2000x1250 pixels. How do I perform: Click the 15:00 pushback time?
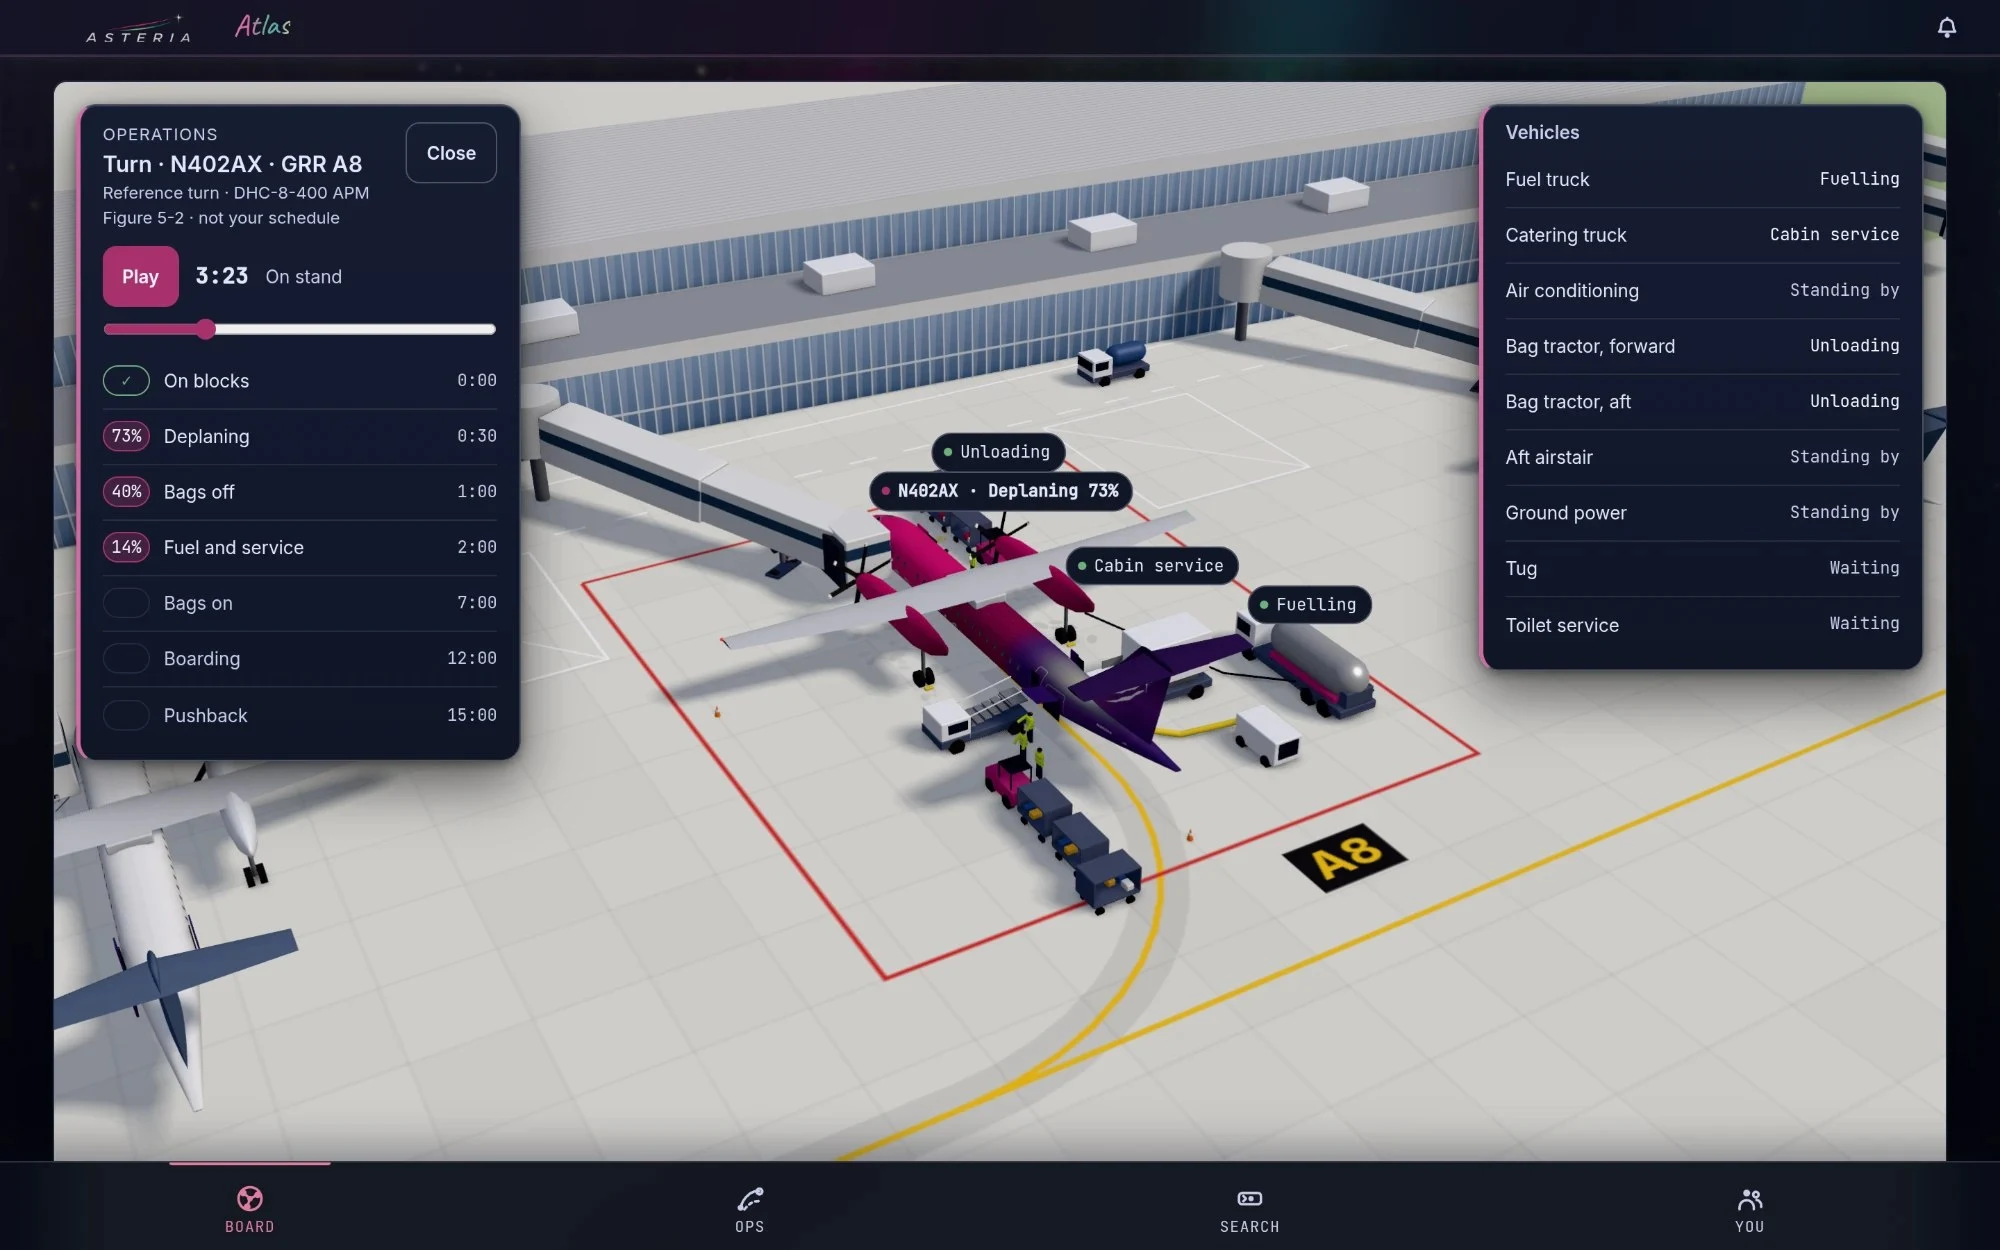pos(472,715)
